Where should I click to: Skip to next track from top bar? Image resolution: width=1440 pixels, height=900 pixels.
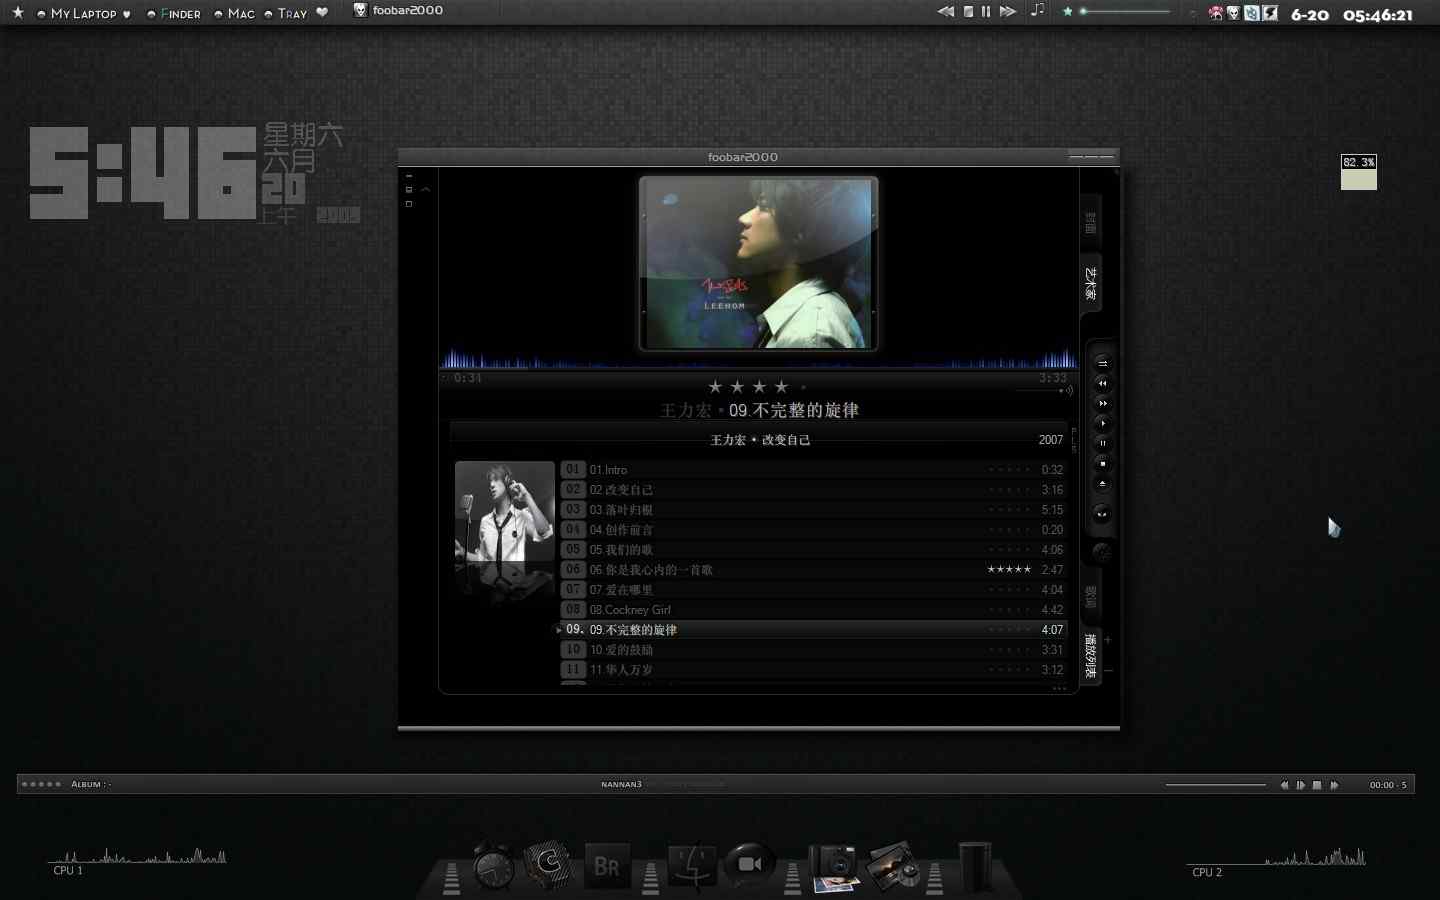(1008, 12)
